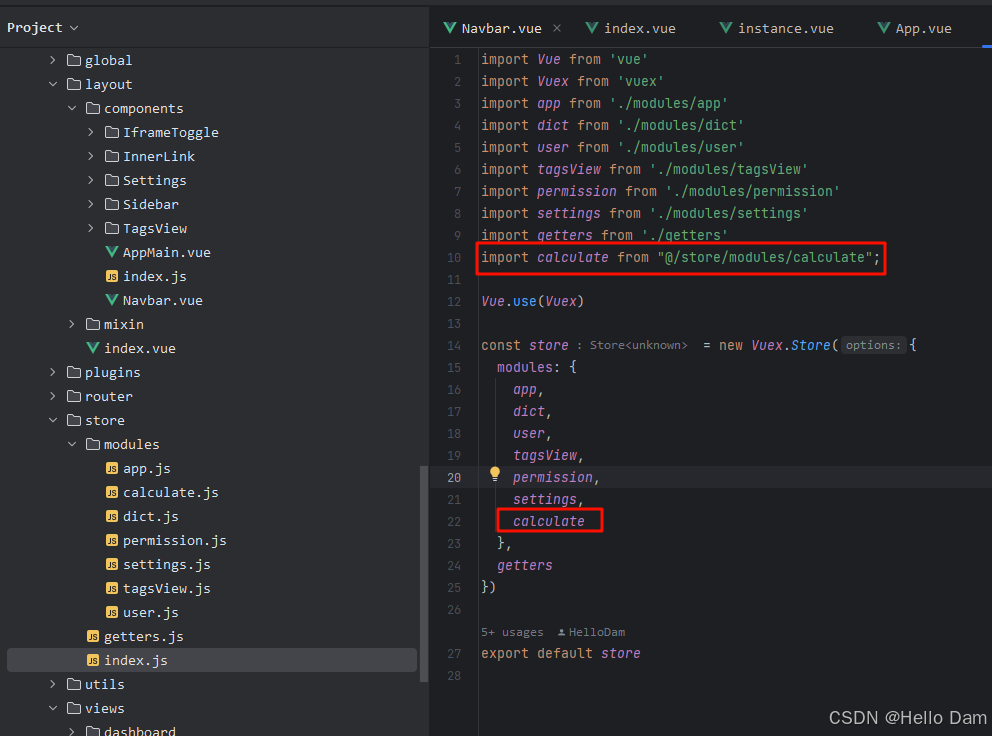Click the store folder icon
Screen dimensions: 992x736
[x=74, y=420]
